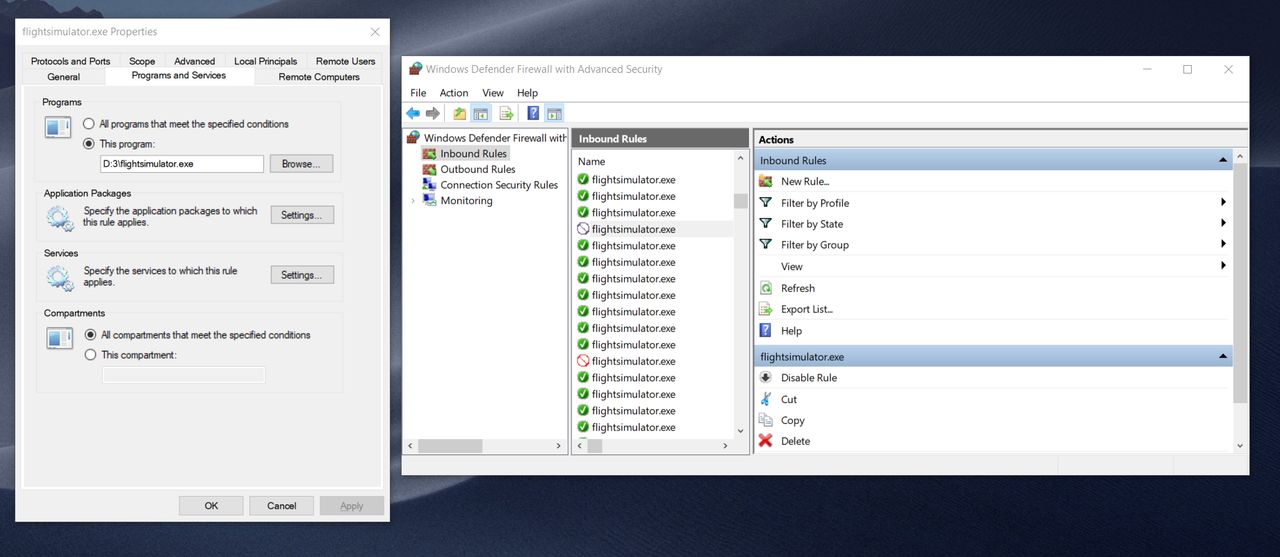Image resolution: width=1280 pixels, height=557 pixels.
Task: Click the Name column header
Action: coord(654,161)
